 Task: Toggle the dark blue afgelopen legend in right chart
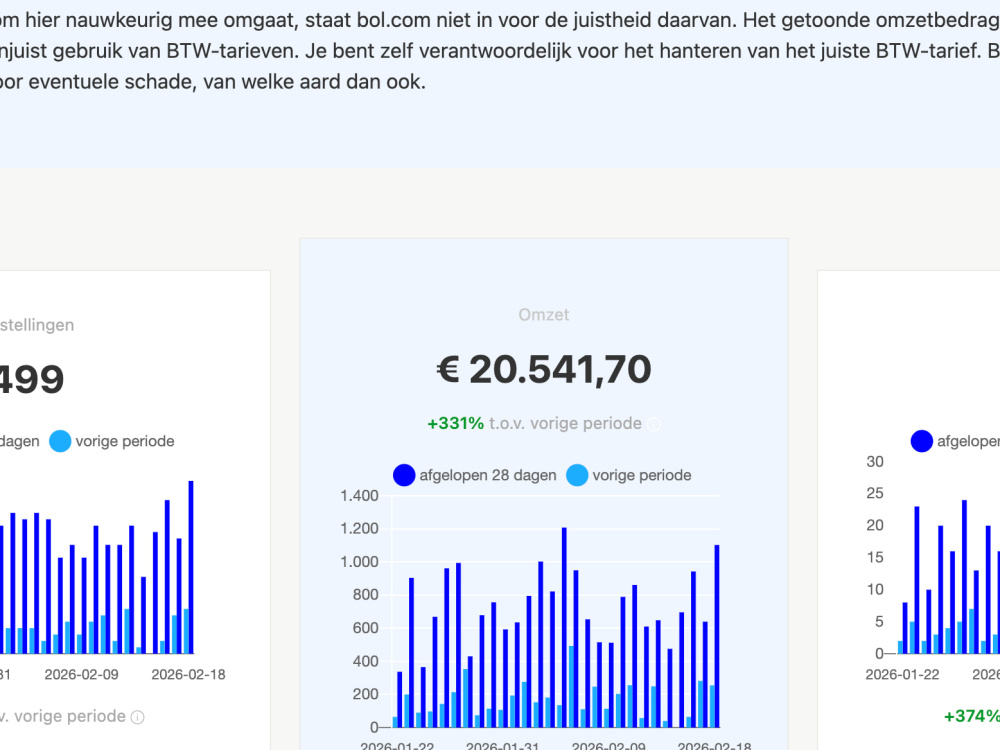tap(955, 441)
